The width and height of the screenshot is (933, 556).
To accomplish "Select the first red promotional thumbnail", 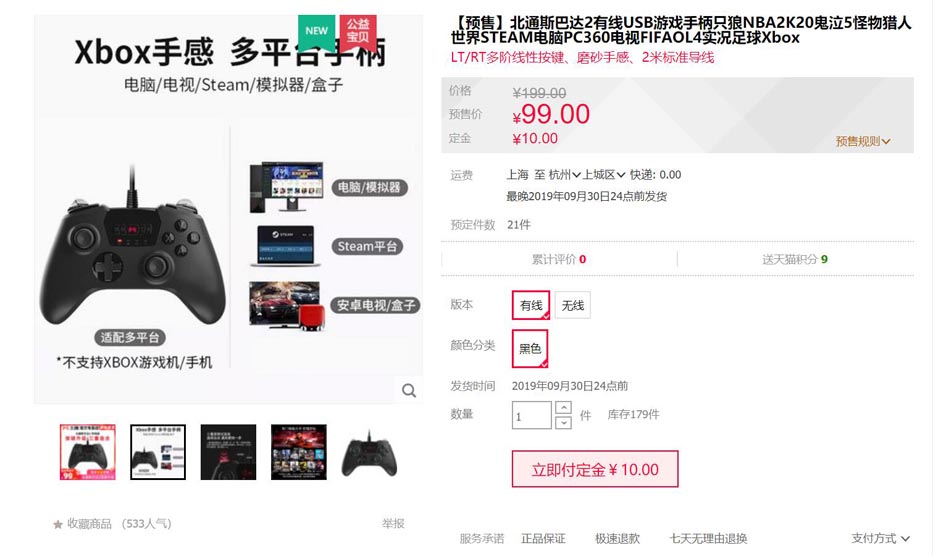I will coord(87,452).
